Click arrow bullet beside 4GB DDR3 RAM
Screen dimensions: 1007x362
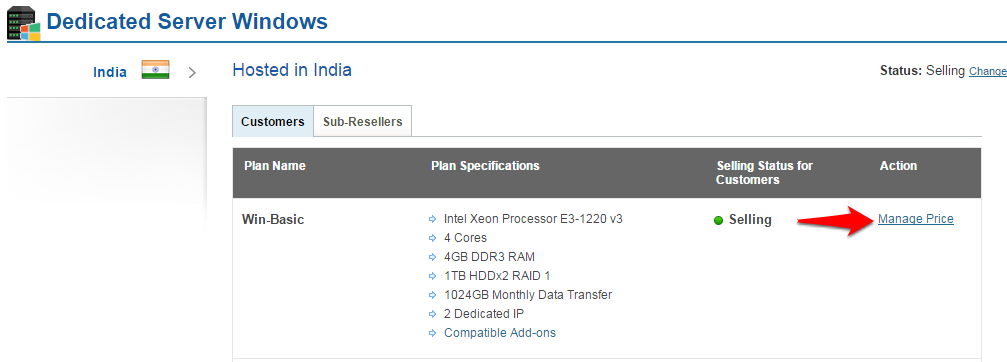point(432,257)
